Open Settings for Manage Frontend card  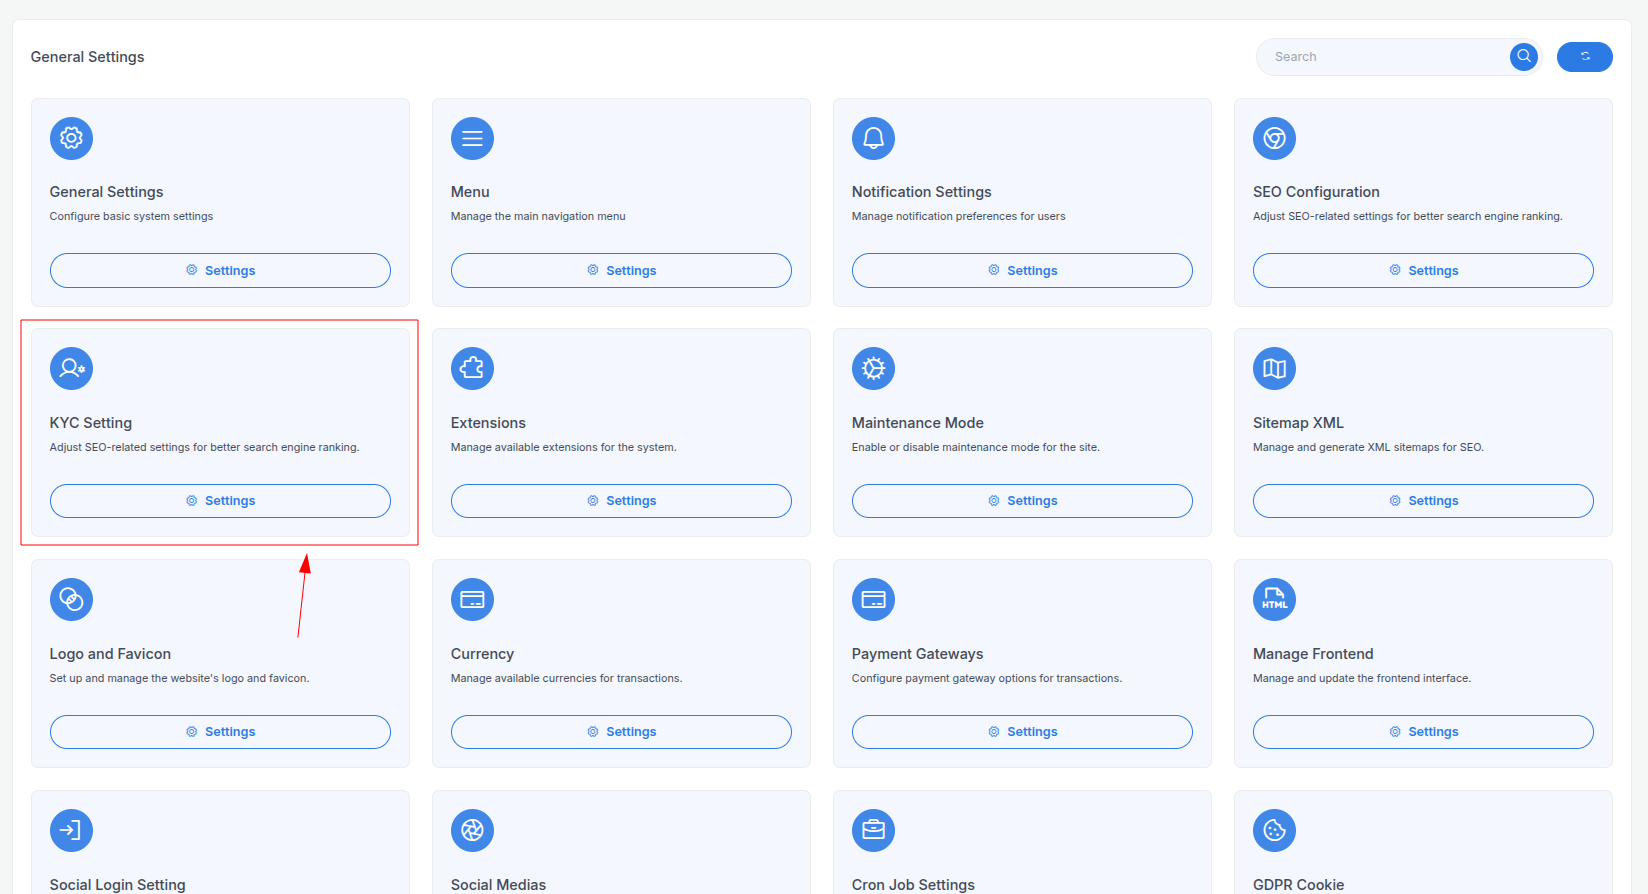1423,732
